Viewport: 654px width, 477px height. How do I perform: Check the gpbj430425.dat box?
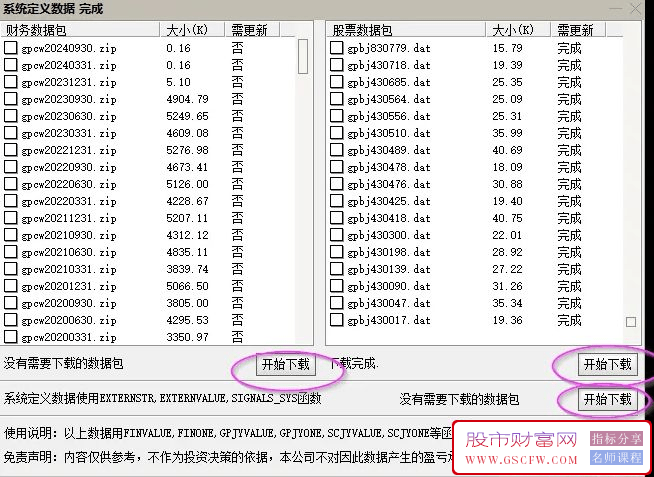tap(337, 201)
